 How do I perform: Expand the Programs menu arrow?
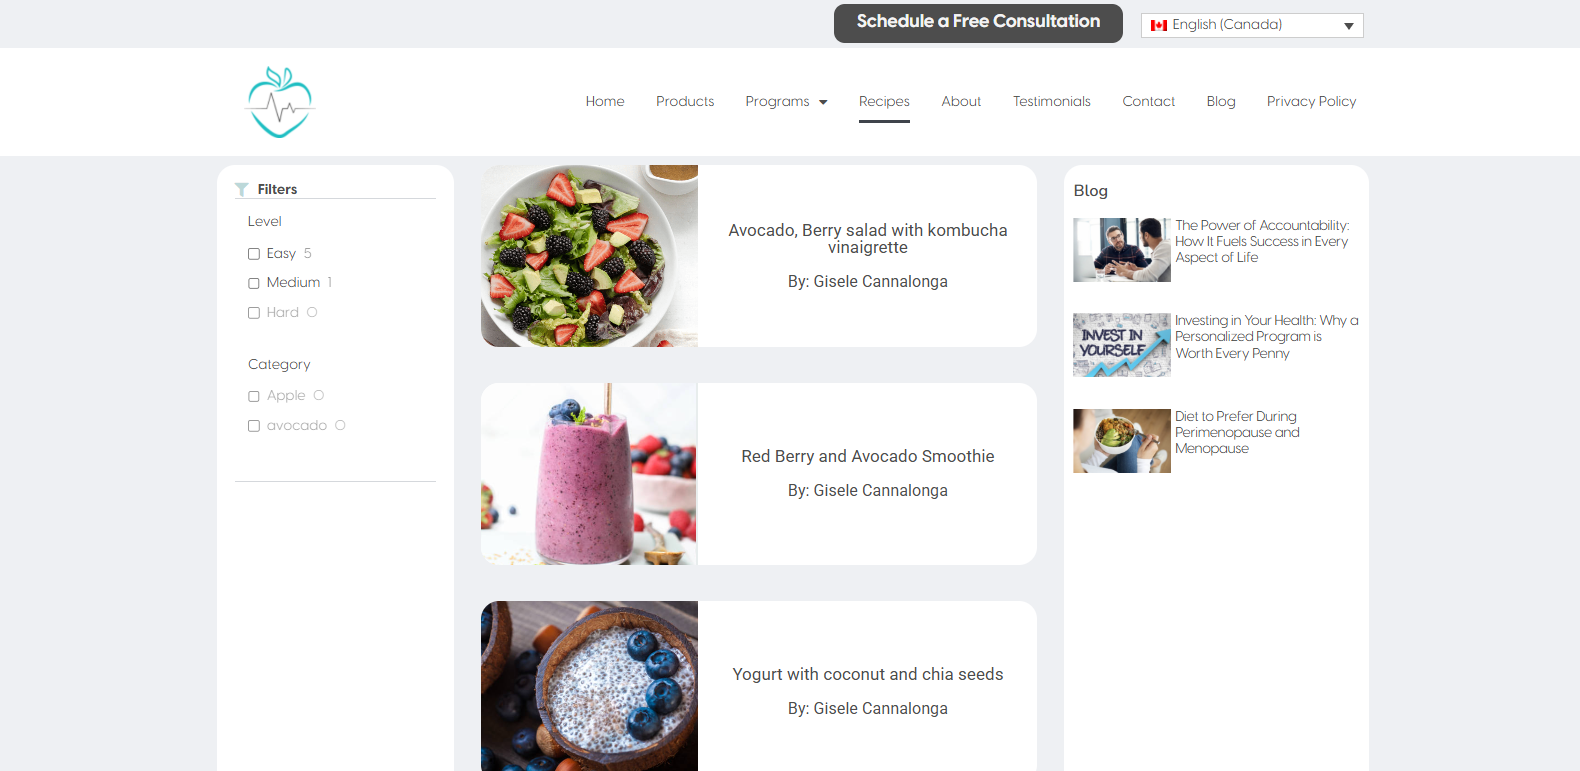click(823, 102)
